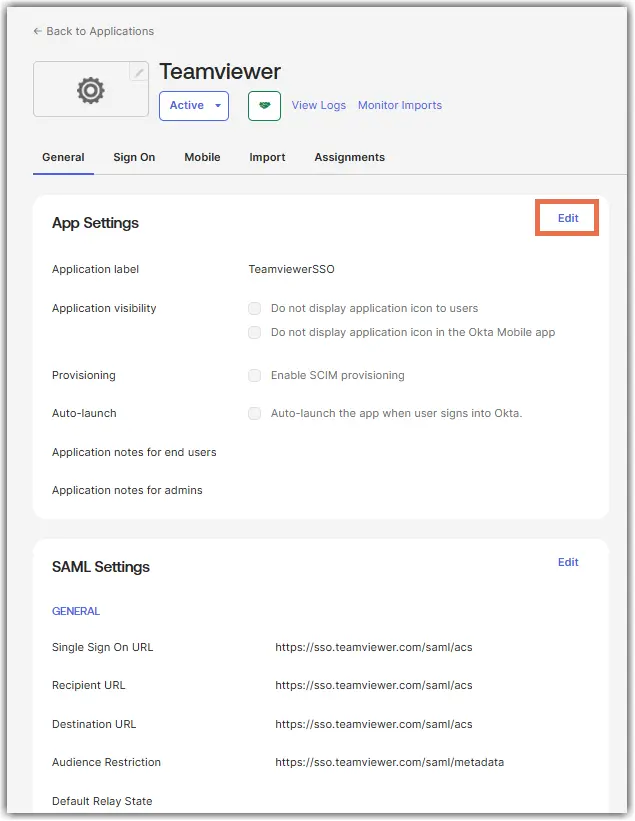Click the Recipient URL value
Viewport: 635px width, 821px height.
[374, 685]
